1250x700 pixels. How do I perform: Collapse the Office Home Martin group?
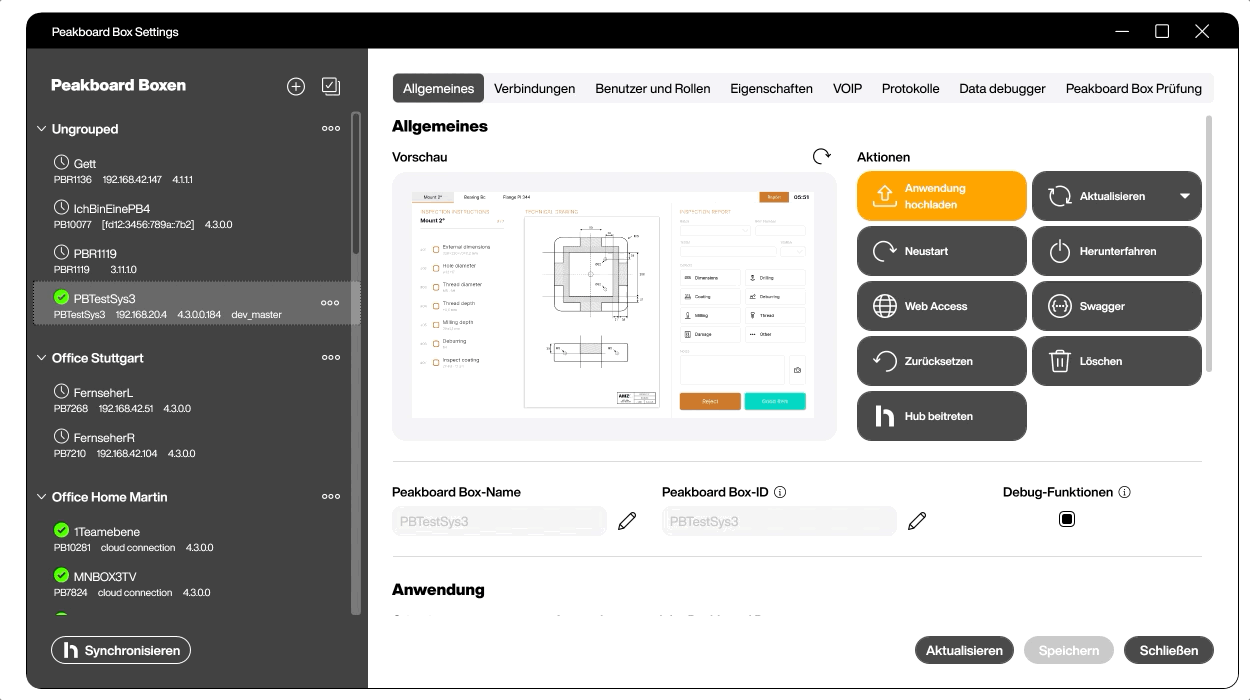(42, 497)
